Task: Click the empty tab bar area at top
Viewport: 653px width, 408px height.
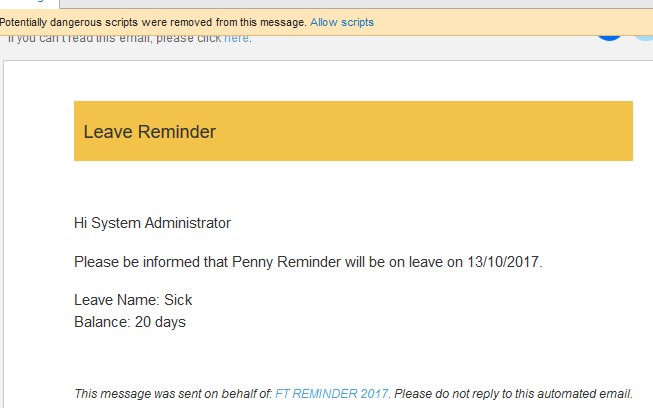Action: tap(356, 4)
